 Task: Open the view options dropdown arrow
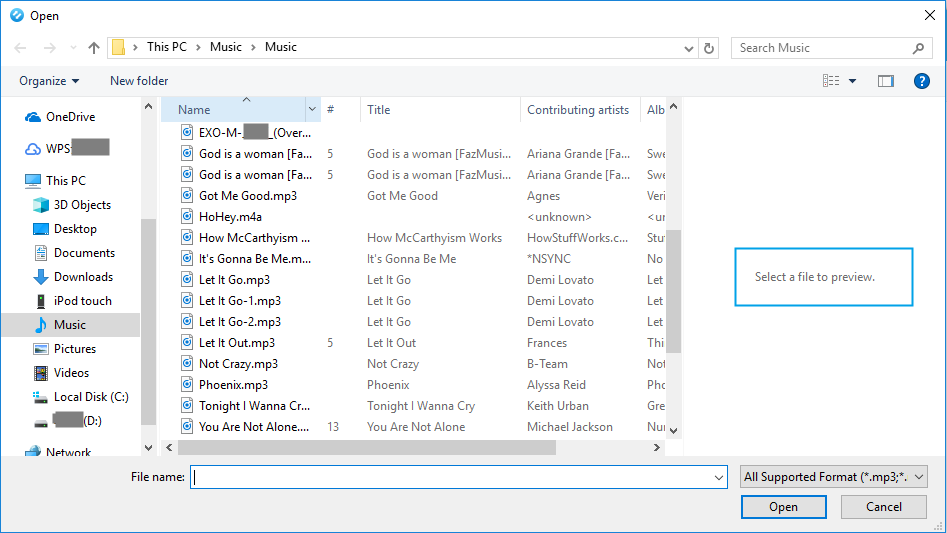click(852, 81)
